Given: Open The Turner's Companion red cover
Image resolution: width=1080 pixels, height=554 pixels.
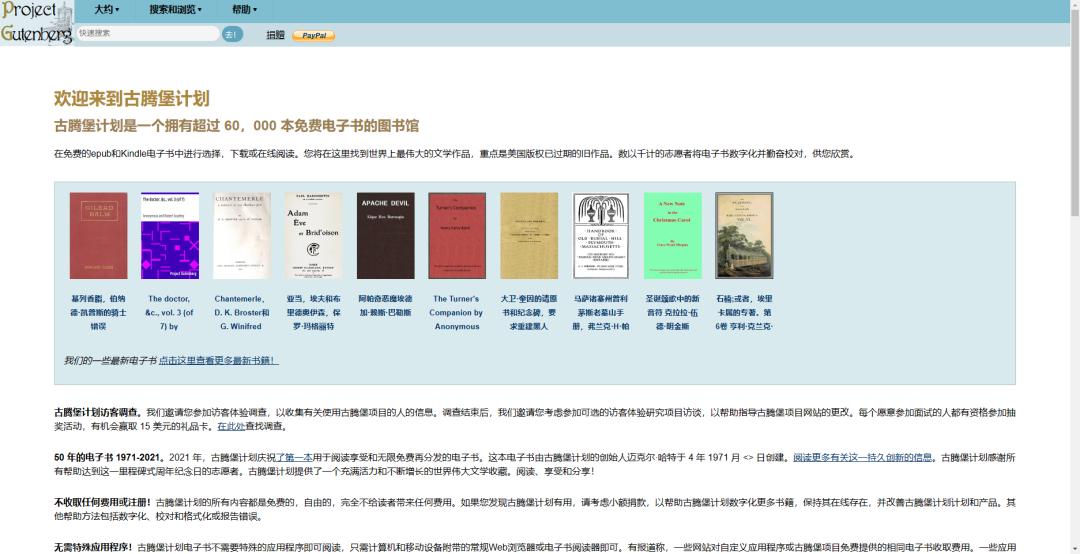Looking at the screenshot, I should click(x=457, y=236).
